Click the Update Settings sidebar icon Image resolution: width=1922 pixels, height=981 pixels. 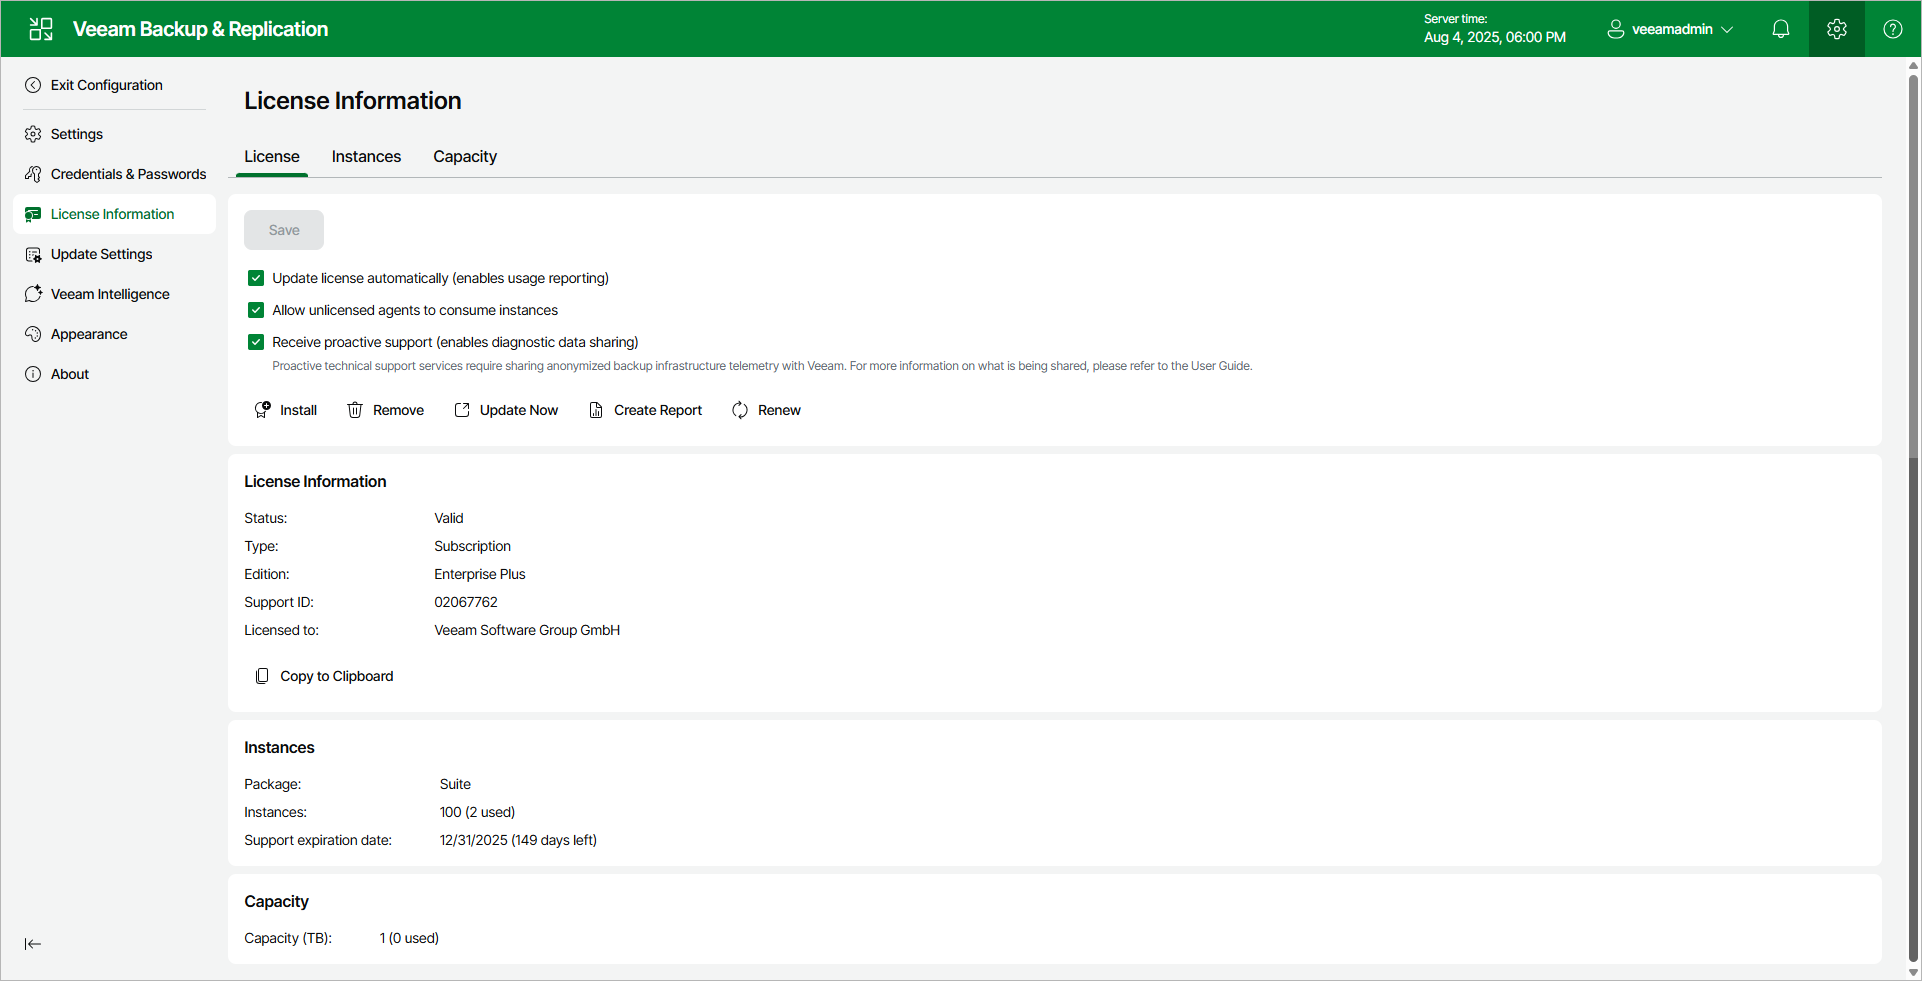[x=33, y=254]
